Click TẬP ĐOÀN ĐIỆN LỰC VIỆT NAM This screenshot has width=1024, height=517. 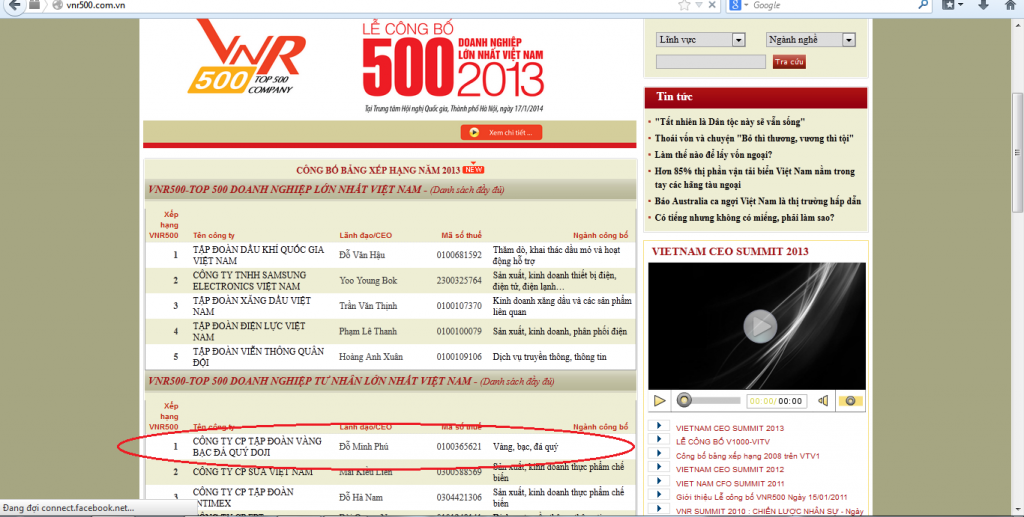click(249, 331)
